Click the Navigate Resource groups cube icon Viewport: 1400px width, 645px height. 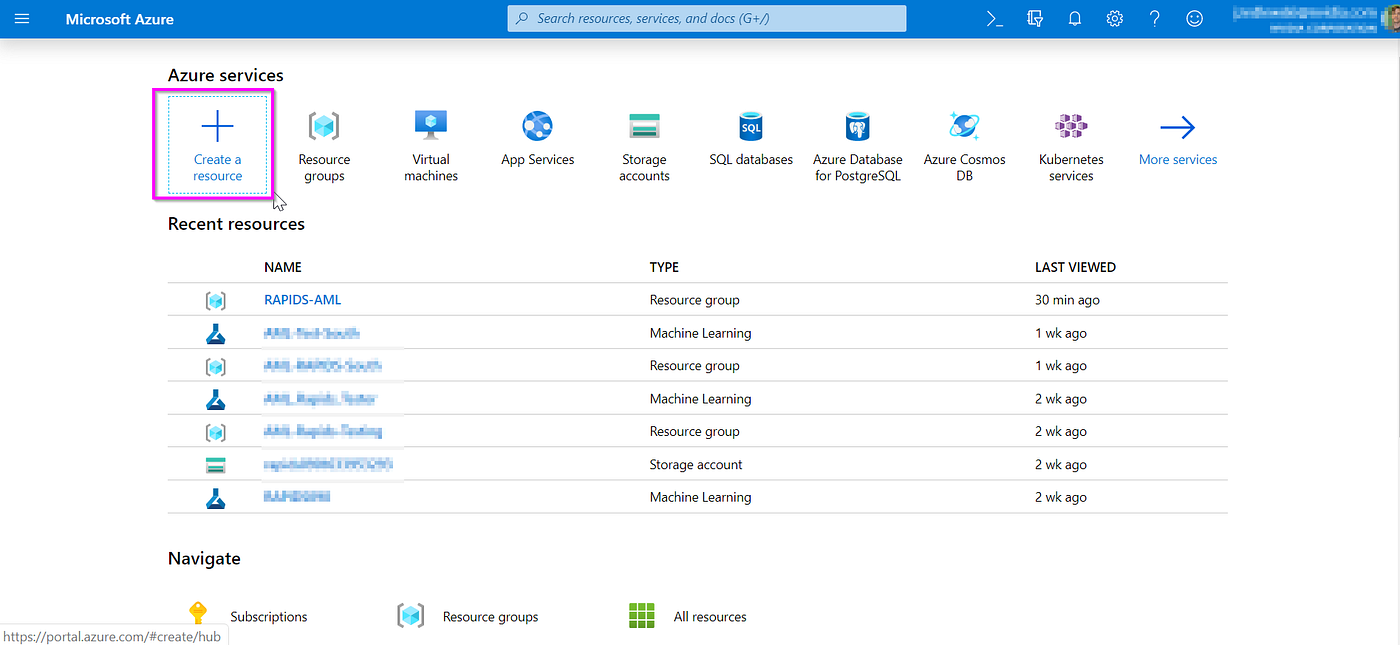pyautogui.click(x=411, y=615)
